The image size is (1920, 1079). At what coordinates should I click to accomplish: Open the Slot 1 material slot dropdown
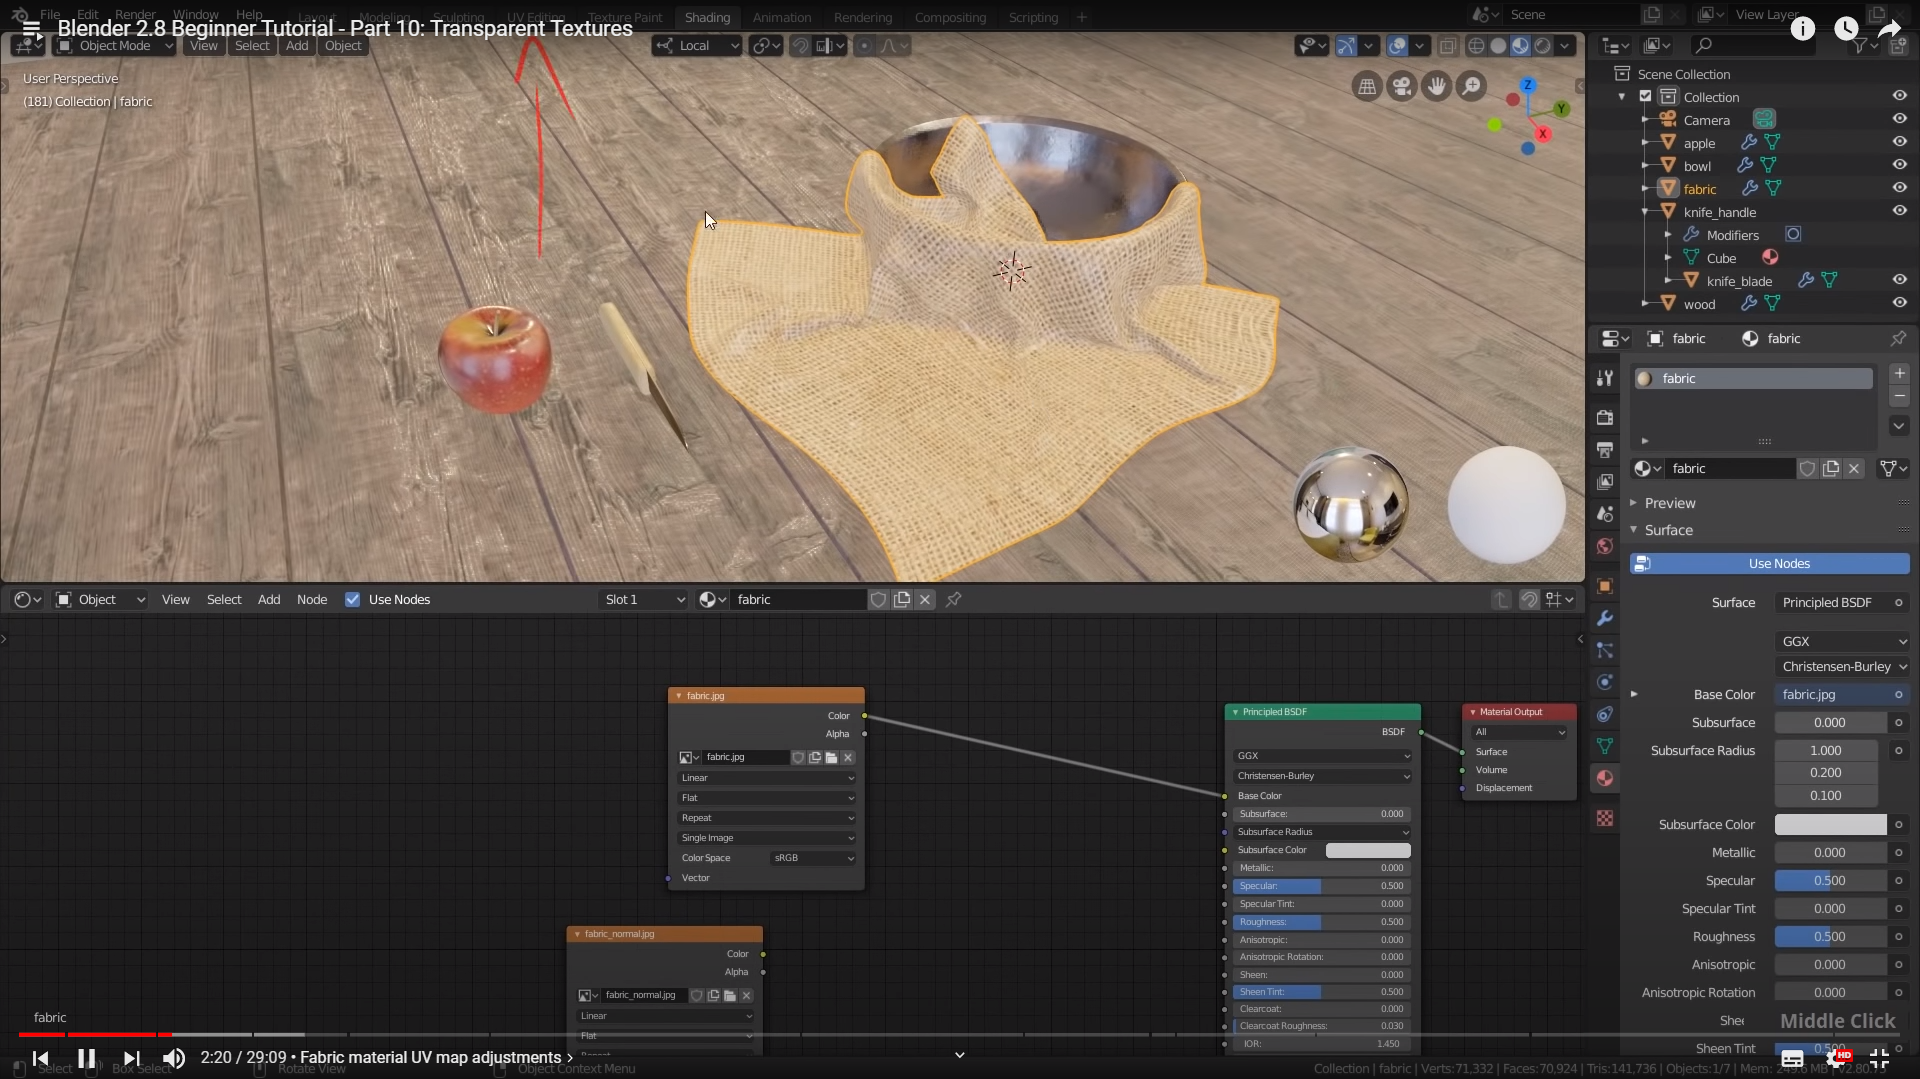(x=644, y=599)
